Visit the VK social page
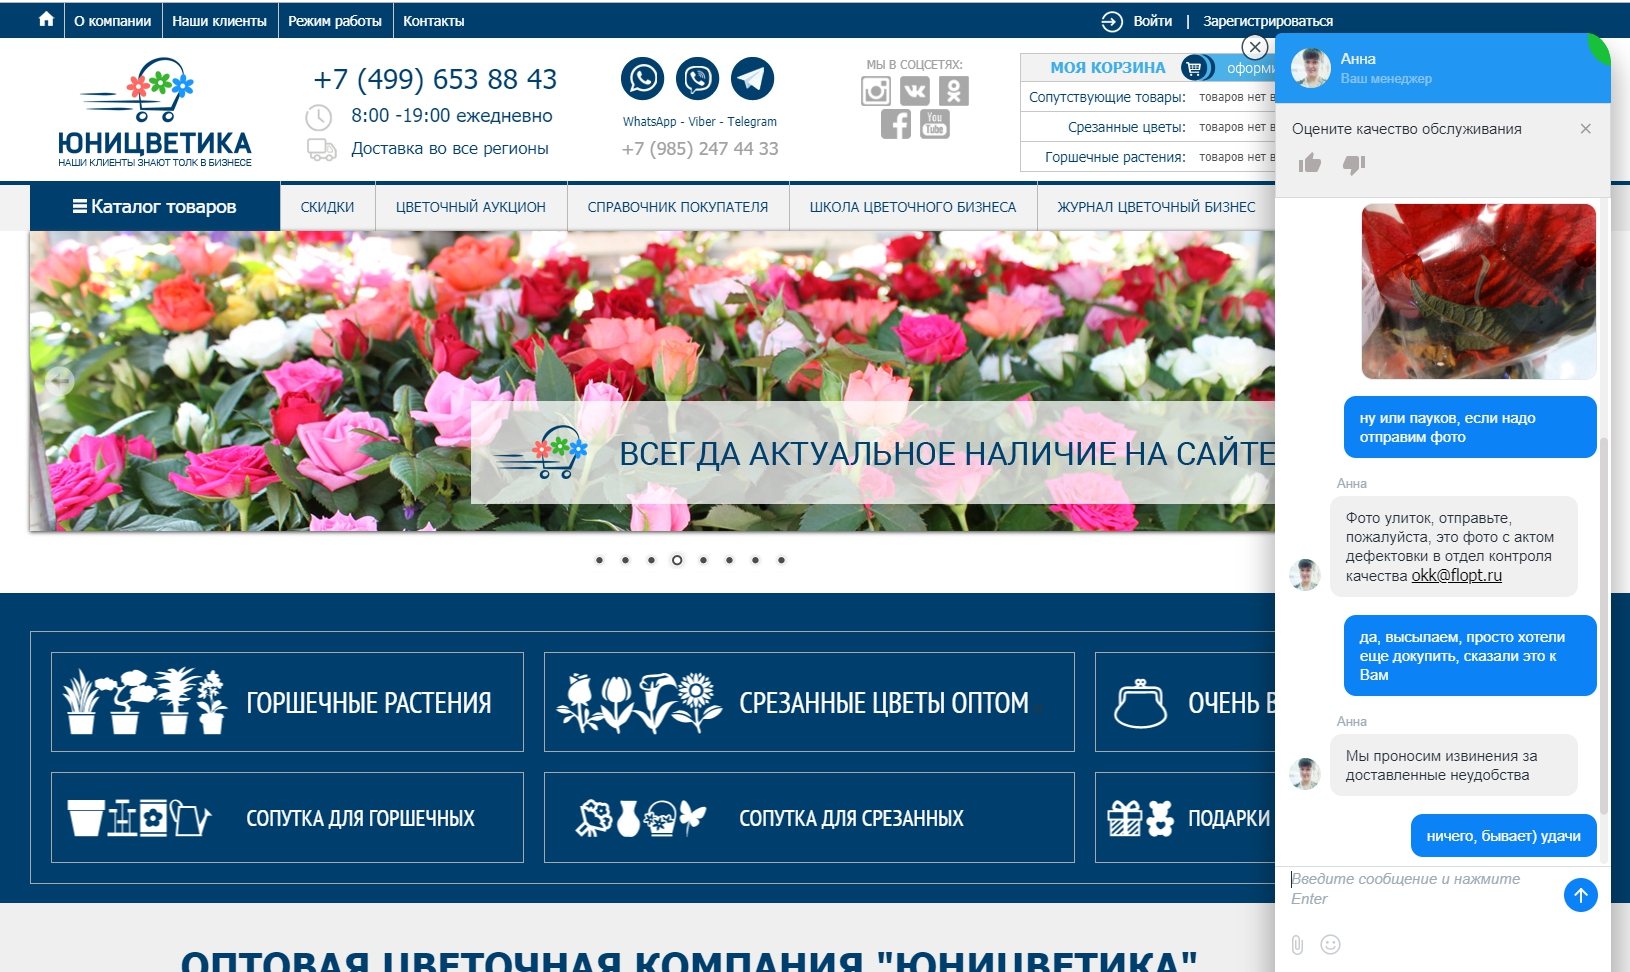Screen dimensions: 1630x972 (915, 91)
